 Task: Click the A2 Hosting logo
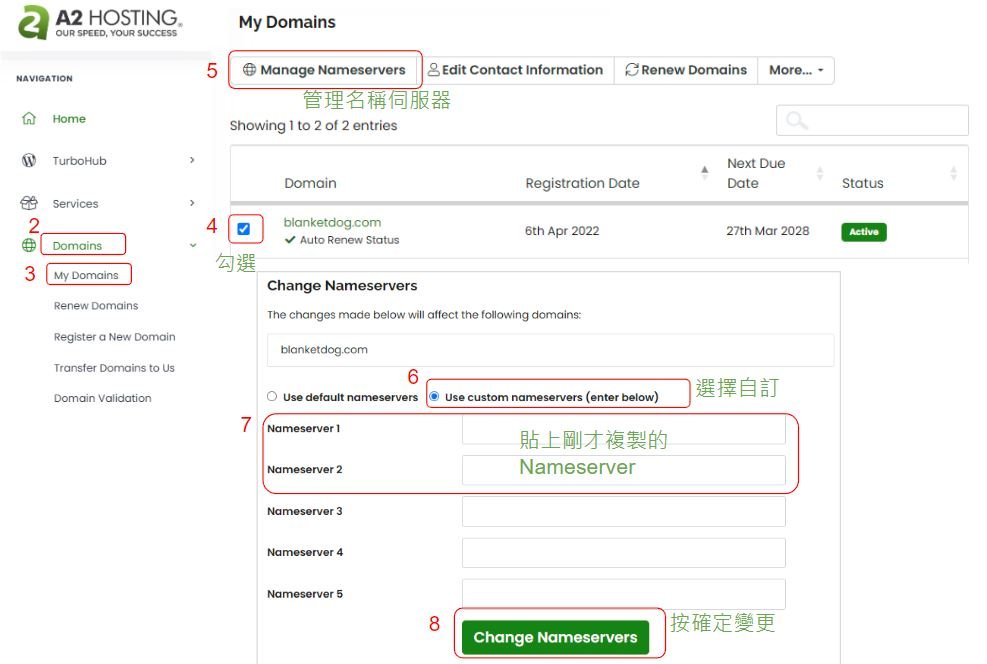[99, 23]
